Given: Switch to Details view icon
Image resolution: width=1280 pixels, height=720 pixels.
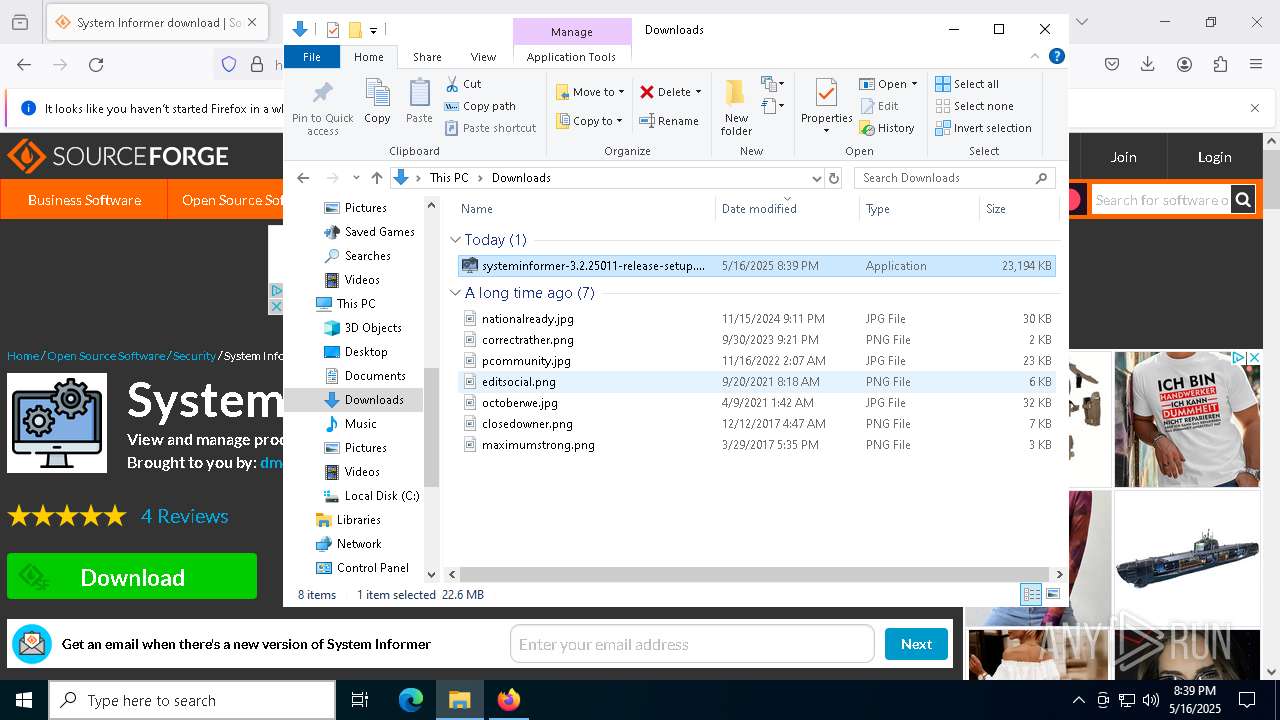Looking at the screenshot, I should click(x=1031, y=594).
